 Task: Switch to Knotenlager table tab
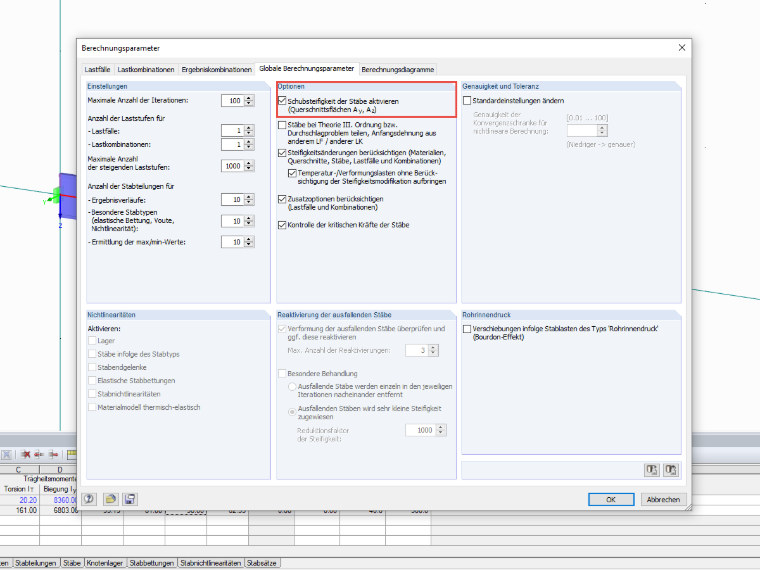click(105, 563)
